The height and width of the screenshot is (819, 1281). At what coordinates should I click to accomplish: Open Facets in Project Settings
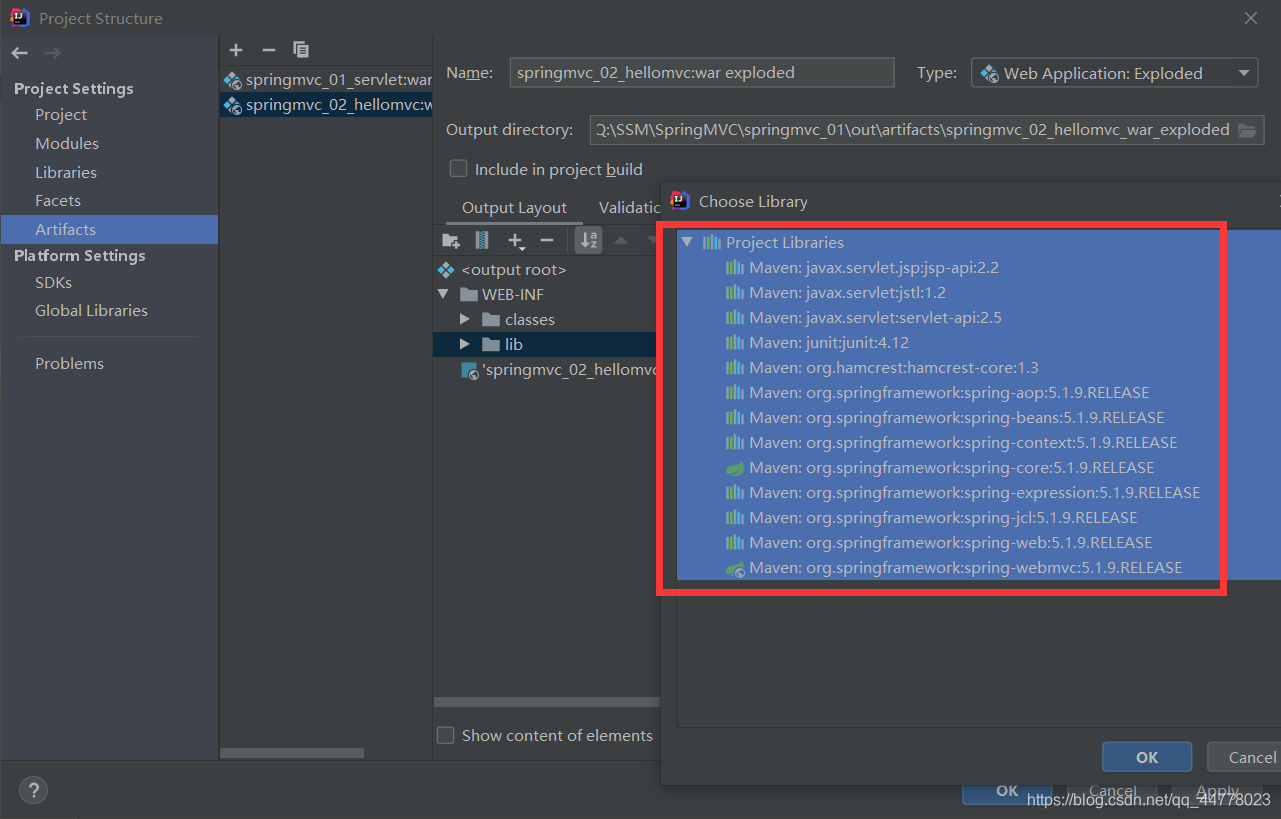58,201
